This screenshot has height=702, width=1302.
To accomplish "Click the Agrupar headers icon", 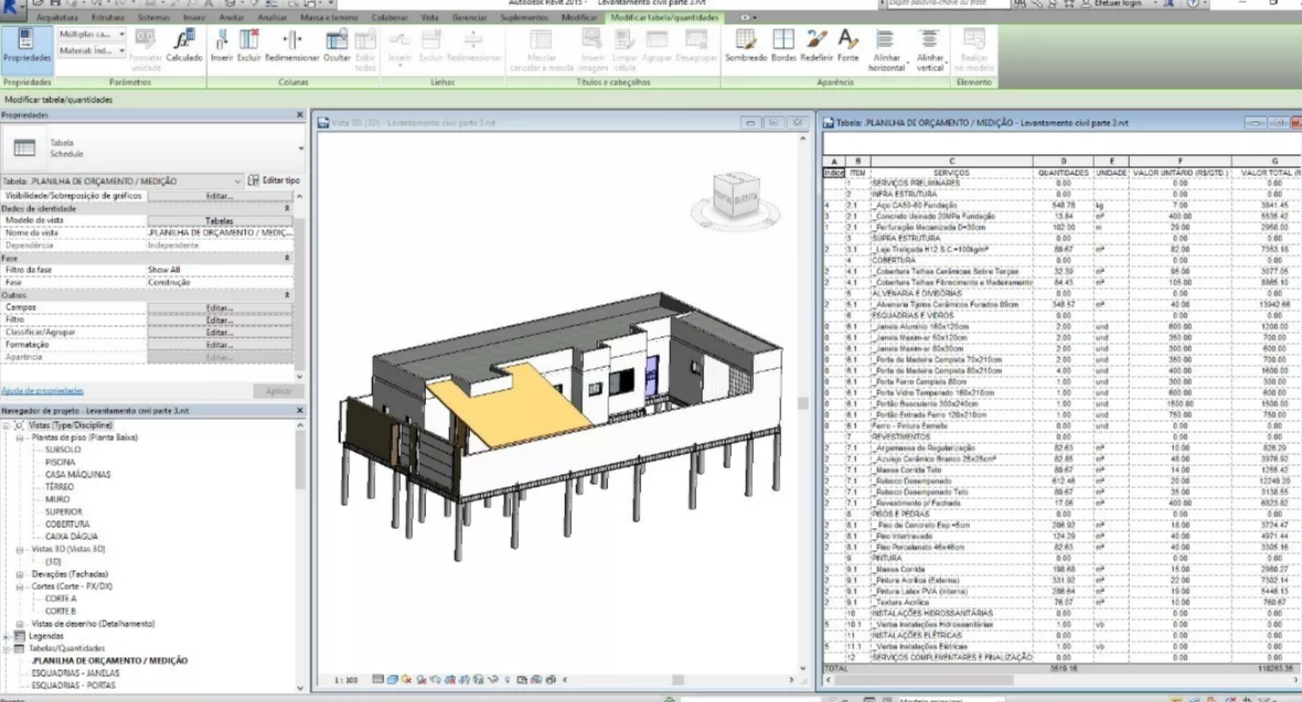I will click(x=657, y=45).
